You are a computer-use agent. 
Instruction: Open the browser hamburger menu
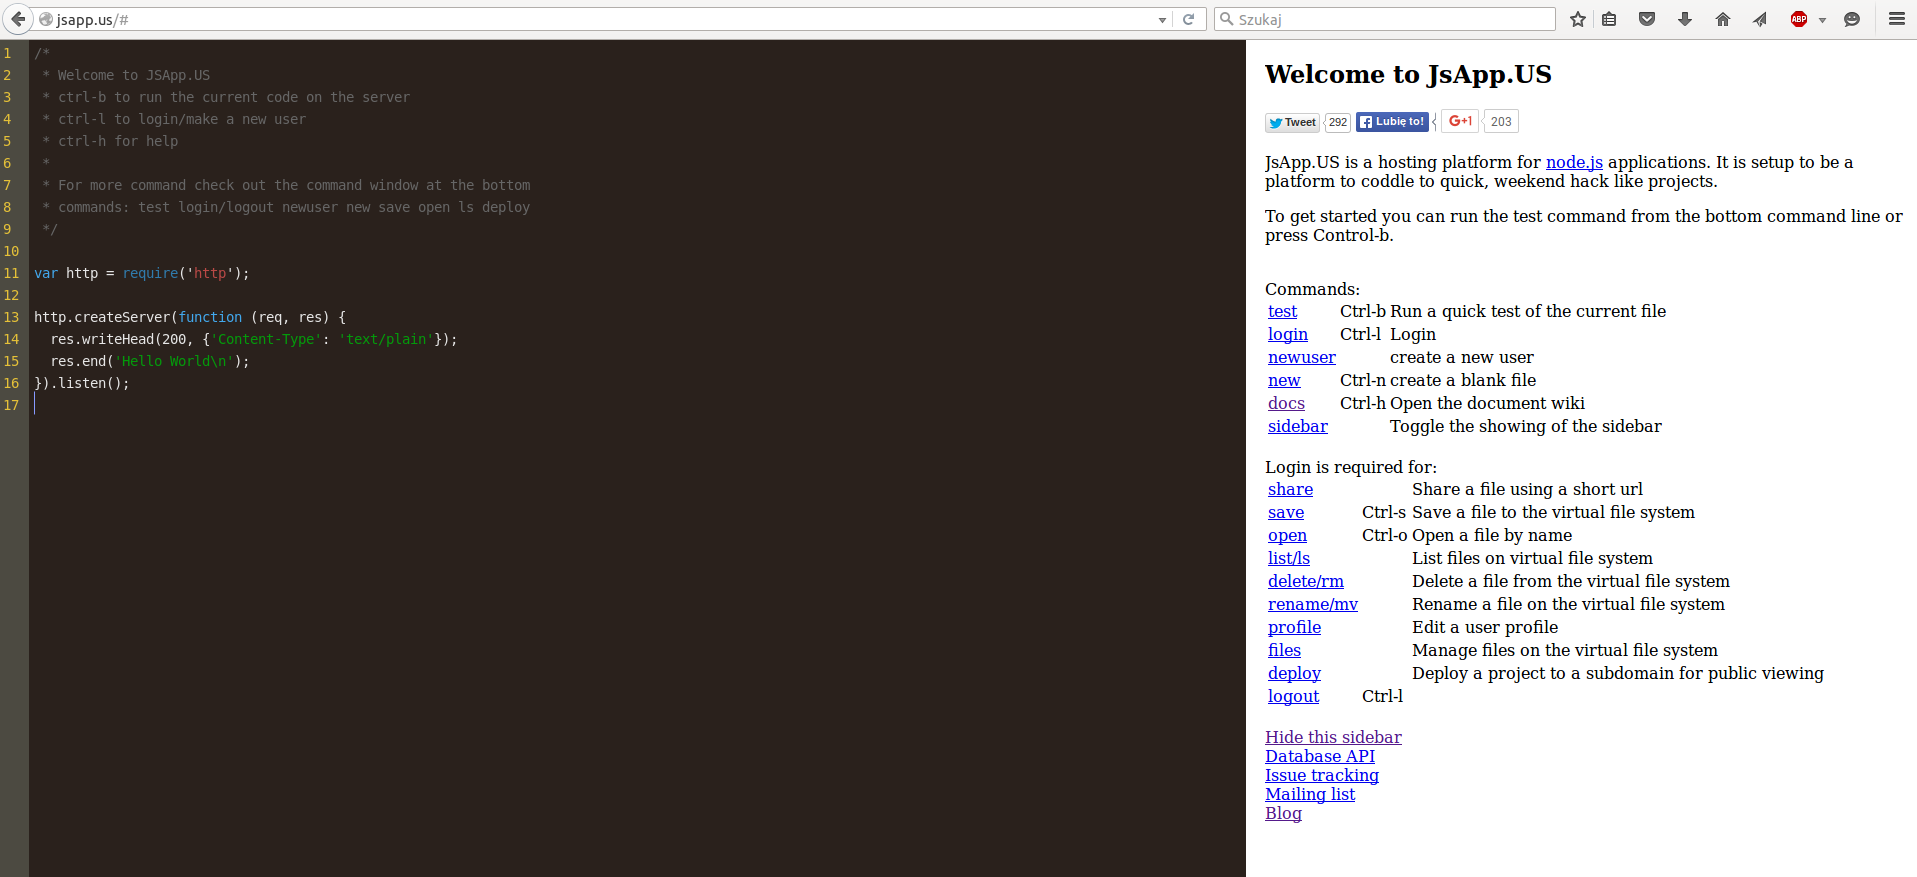[x=1896, y=19]
